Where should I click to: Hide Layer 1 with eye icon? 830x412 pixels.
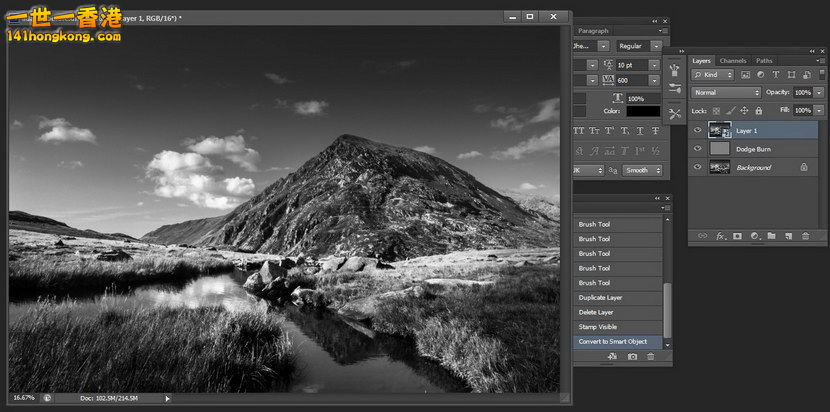coord(698,130)
